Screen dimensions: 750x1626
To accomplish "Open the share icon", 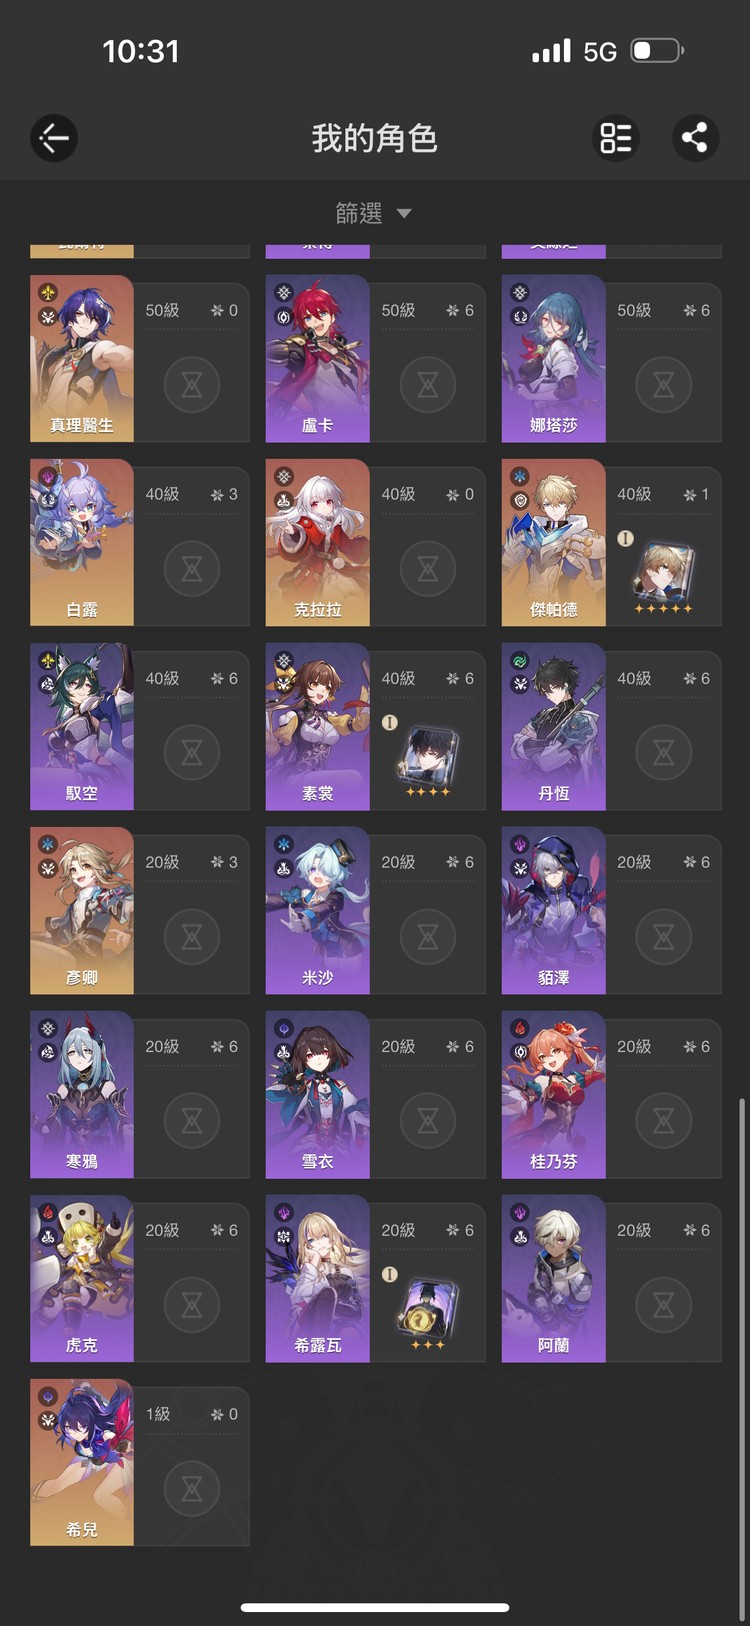I will click(695, 138).
